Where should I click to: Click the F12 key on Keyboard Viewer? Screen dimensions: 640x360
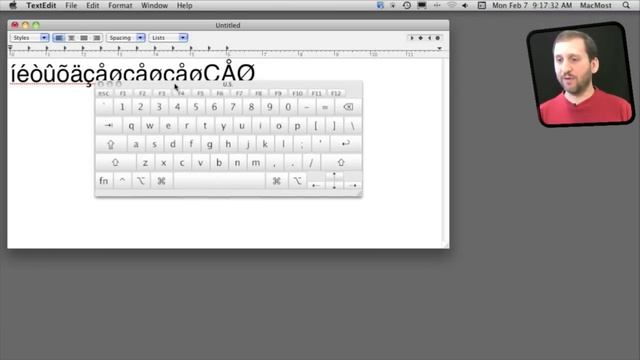[x=336, y=93]
